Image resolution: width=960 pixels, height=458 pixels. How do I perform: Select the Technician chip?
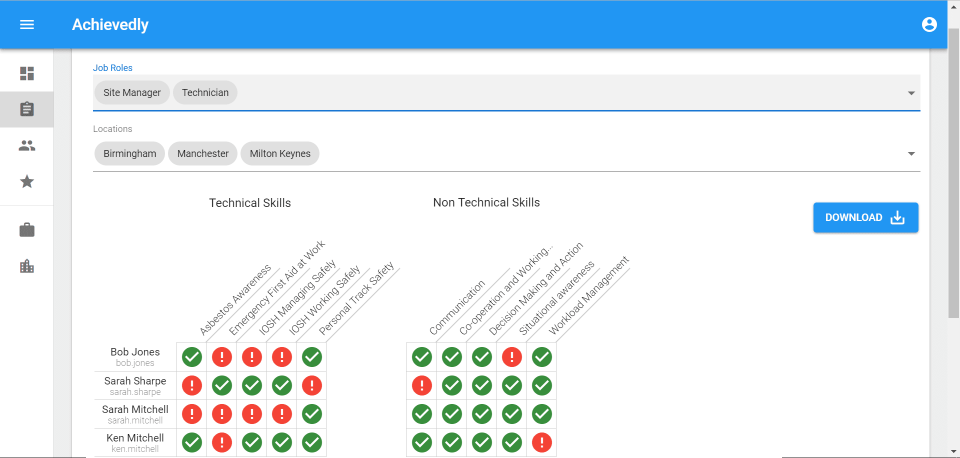[x=205, y=92]
